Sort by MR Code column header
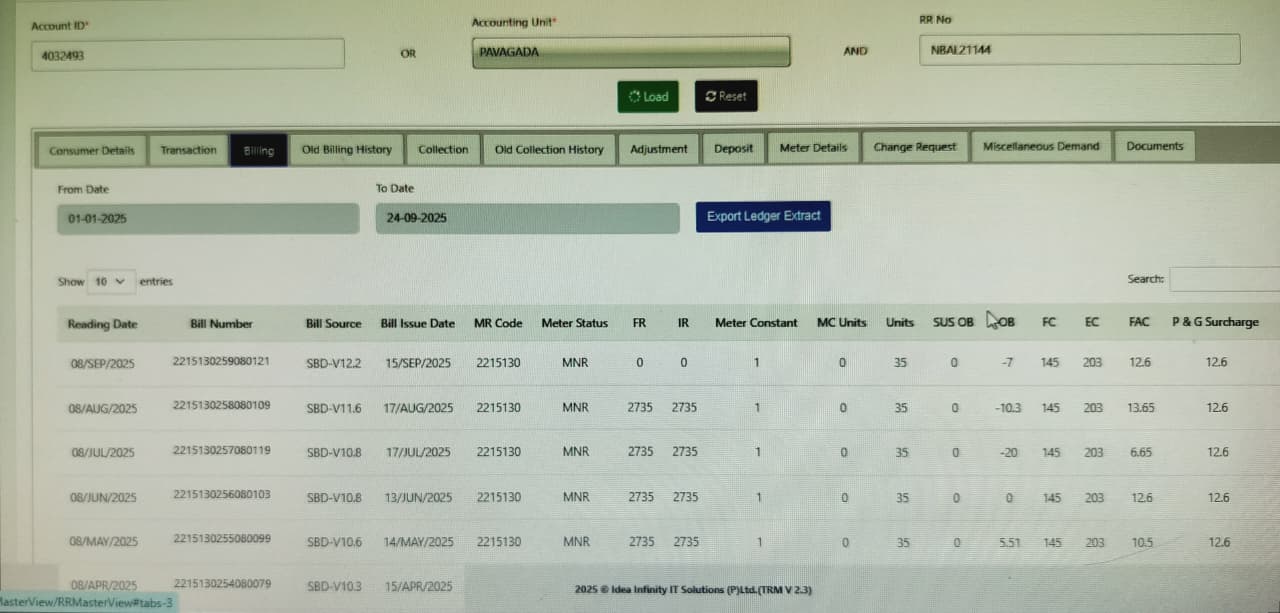The width and height of the screenshot is (1280, 613). (x=498, y=324)
